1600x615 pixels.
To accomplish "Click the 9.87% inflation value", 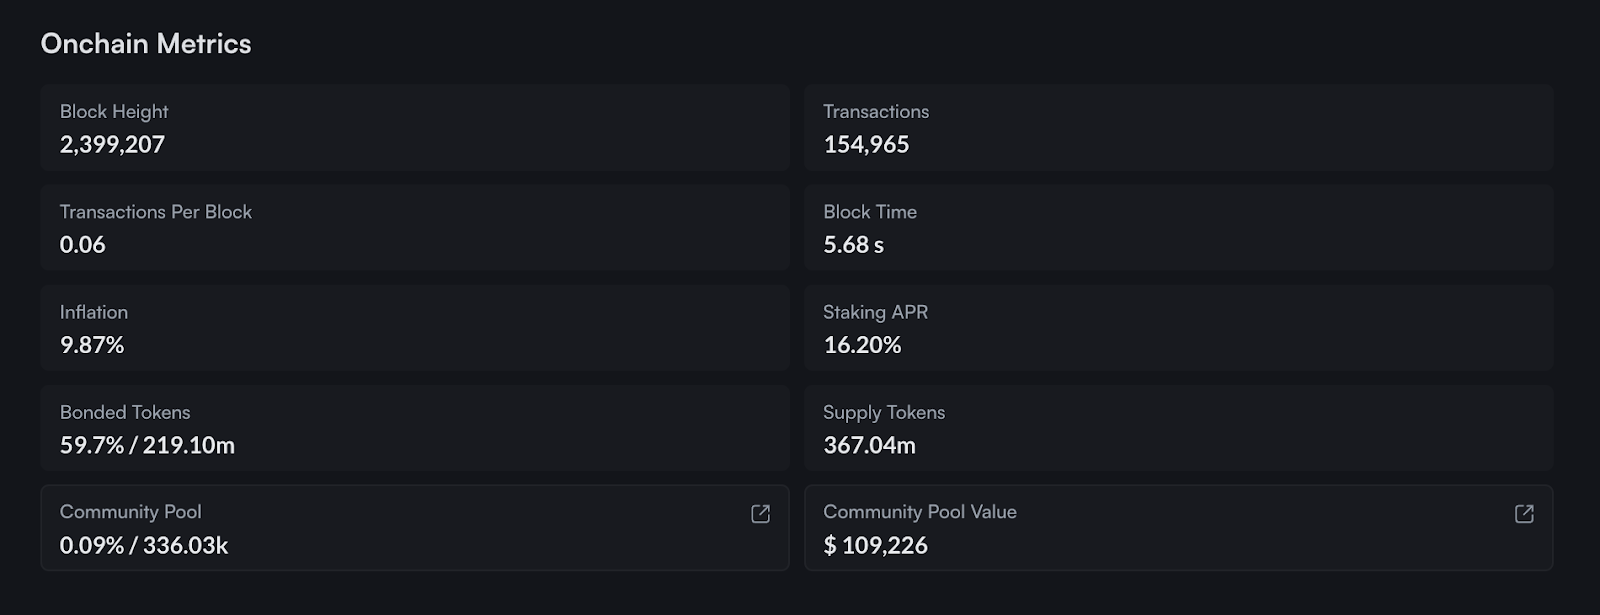I will click(92, 345).
